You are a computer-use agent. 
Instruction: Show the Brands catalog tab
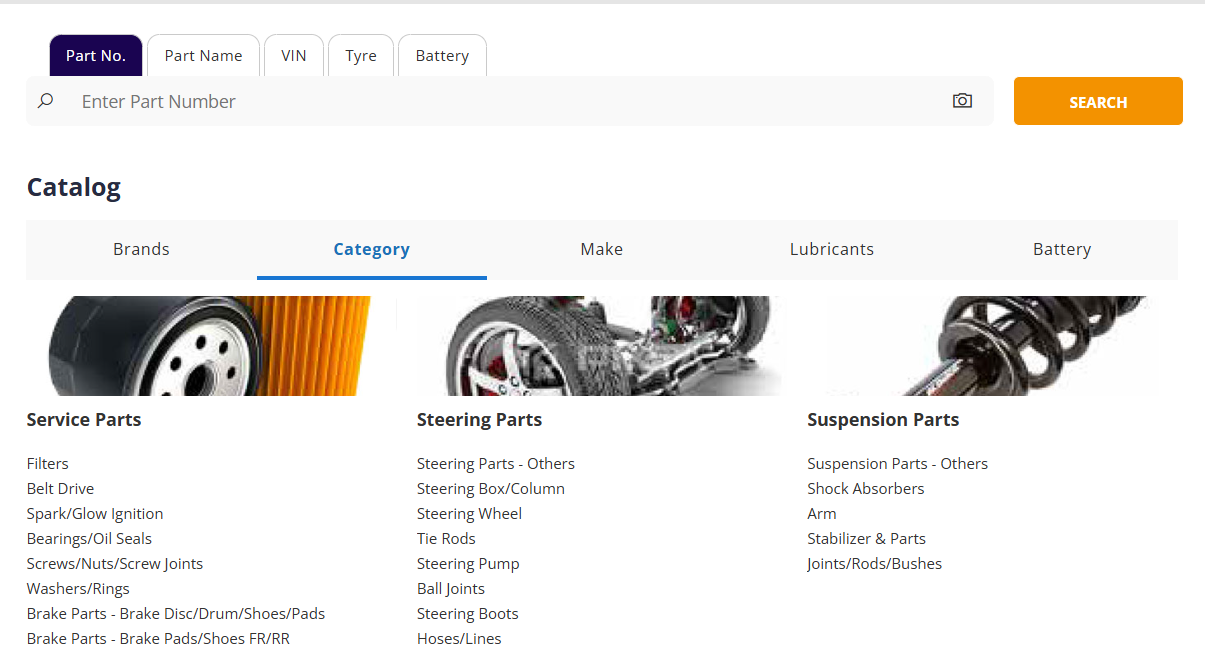tap(141, 250)
